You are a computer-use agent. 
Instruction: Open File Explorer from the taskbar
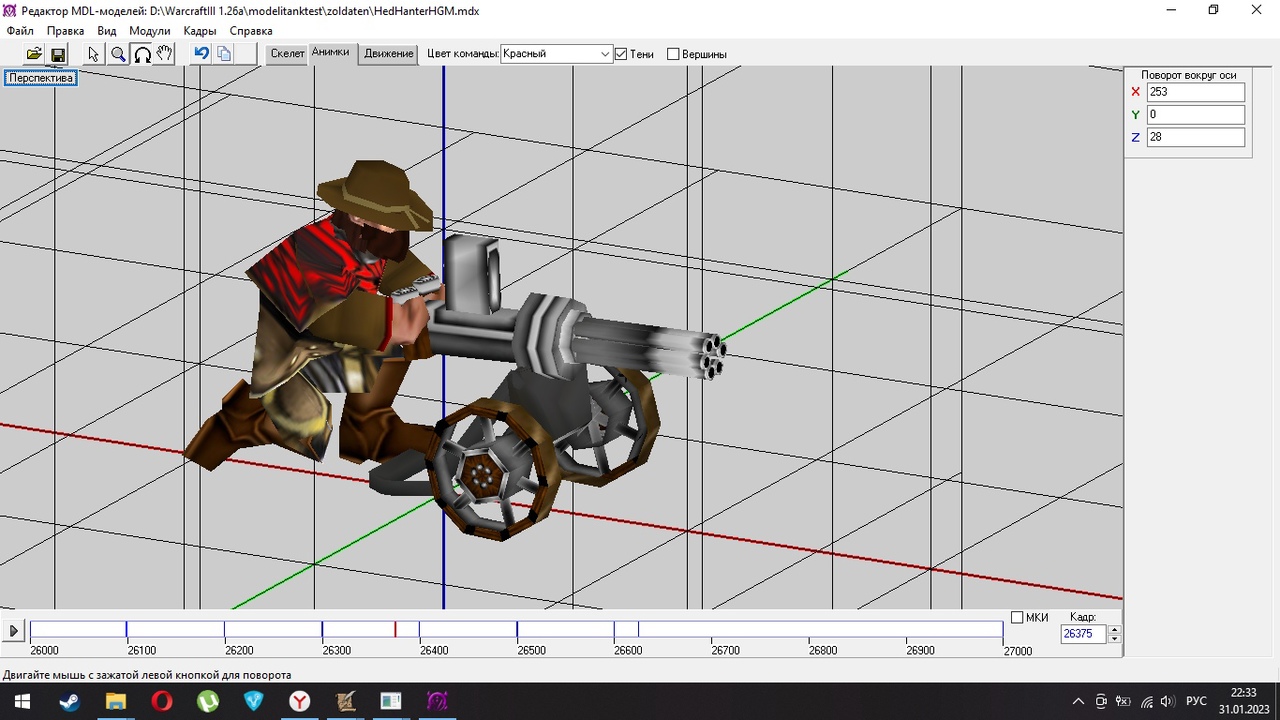(115, 701)
